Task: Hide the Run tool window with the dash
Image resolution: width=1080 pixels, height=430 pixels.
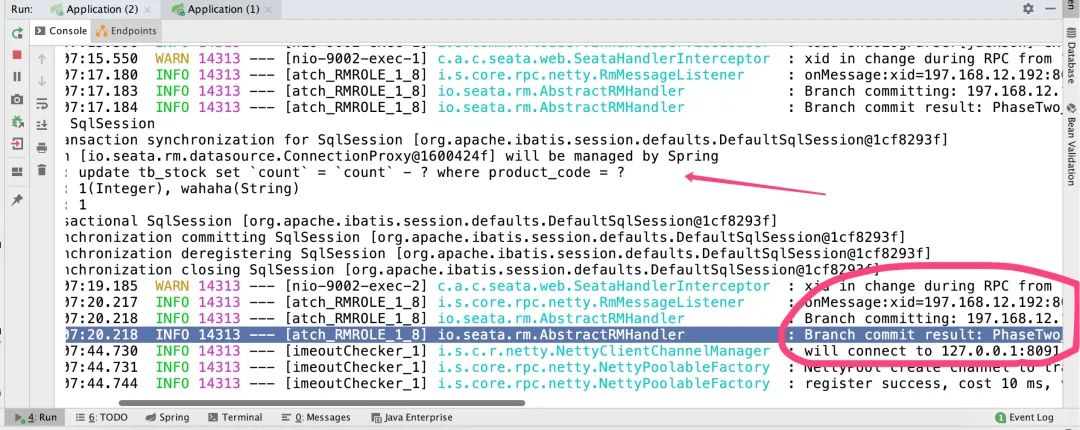Action: tap(1050, 9)
